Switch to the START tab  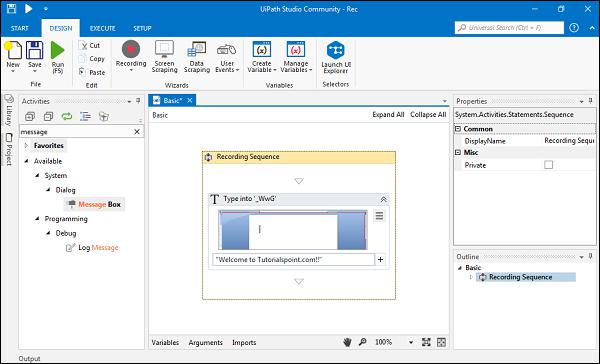20,28
